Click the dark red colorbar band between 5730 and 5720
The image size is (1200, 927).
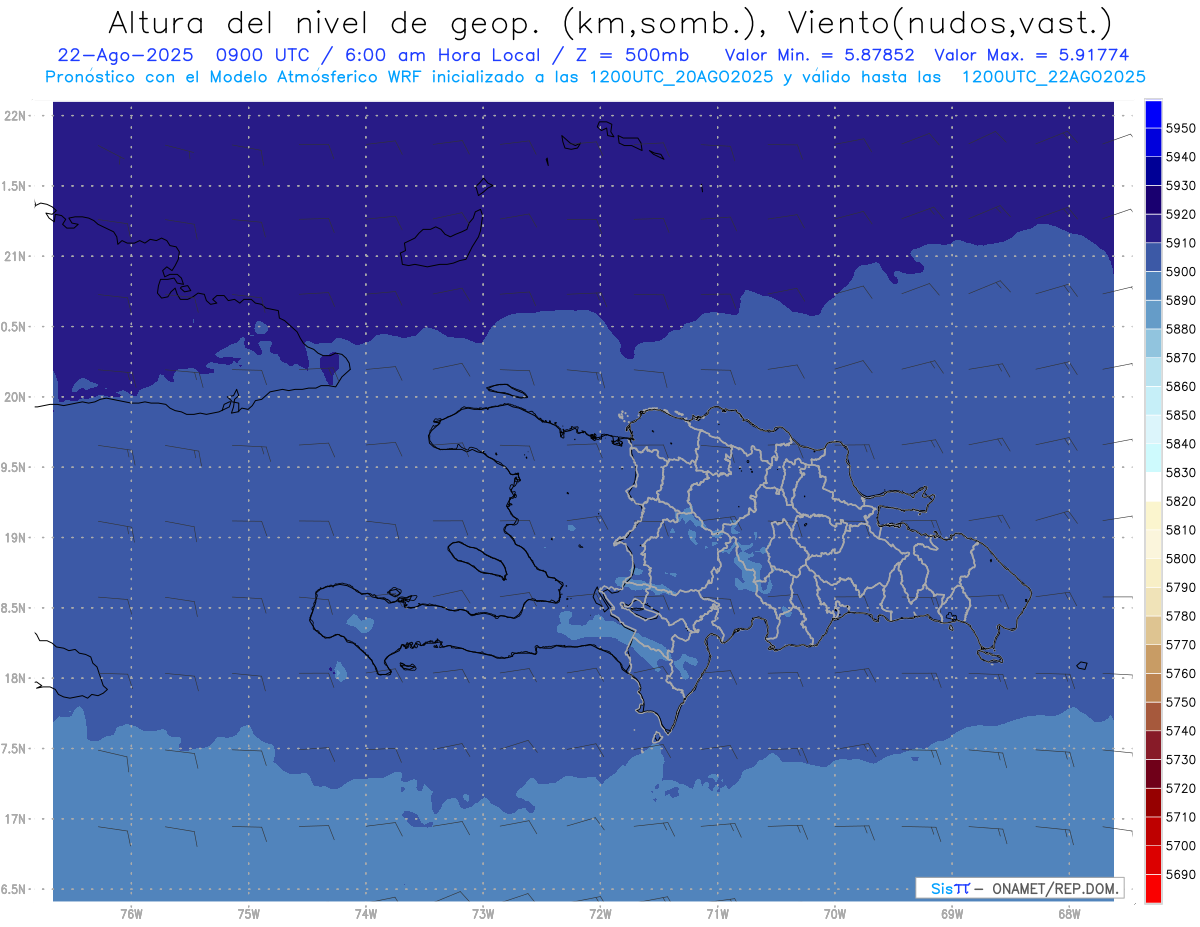1153,774
